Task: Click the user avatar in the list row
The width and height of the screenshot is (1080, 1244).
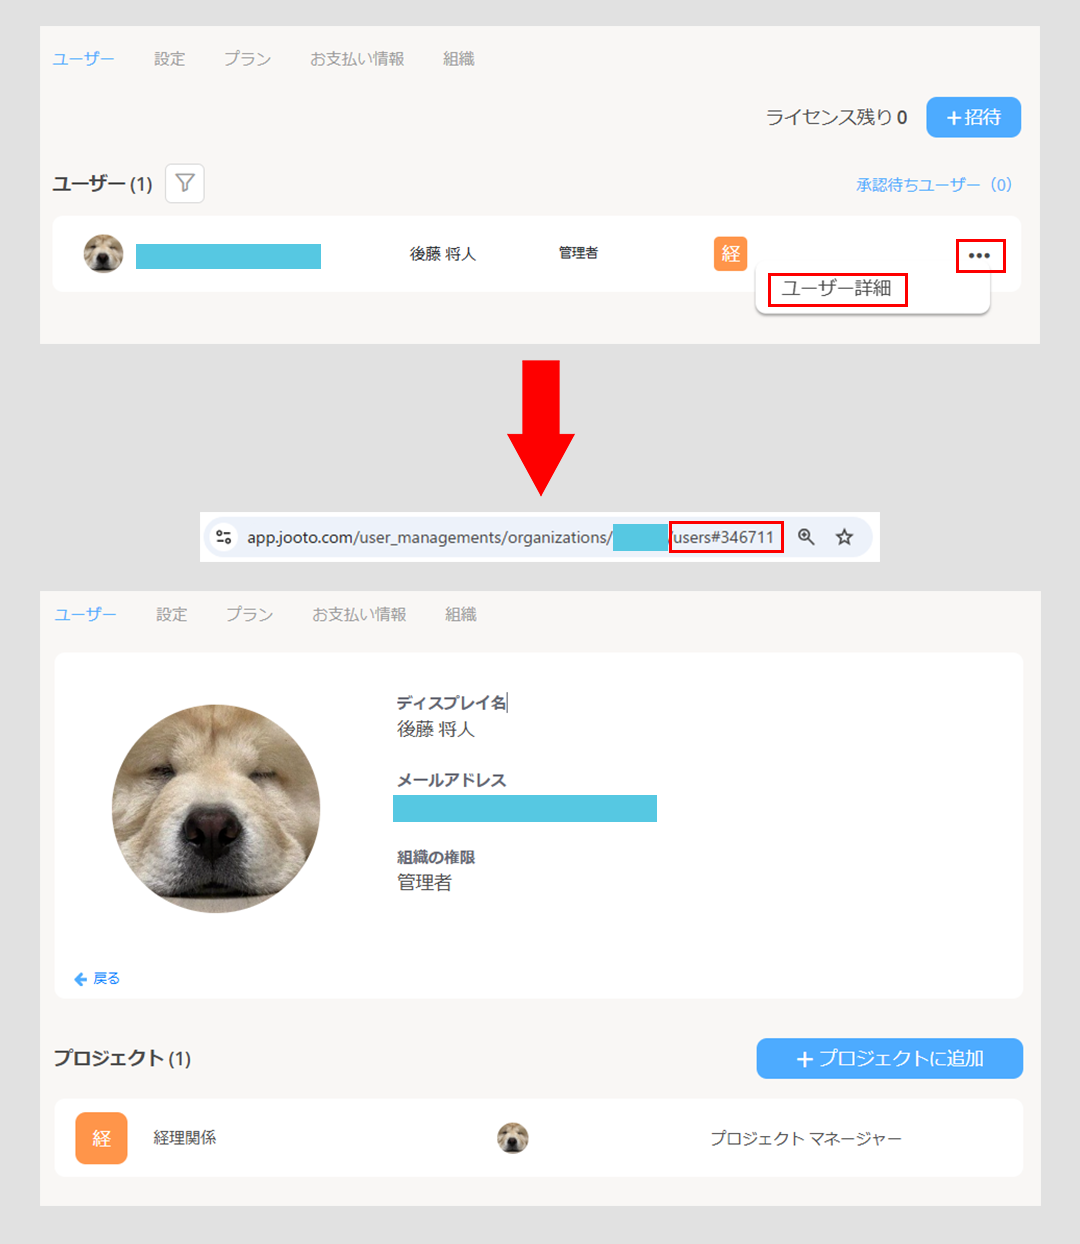Action: (x=103, y=254)
